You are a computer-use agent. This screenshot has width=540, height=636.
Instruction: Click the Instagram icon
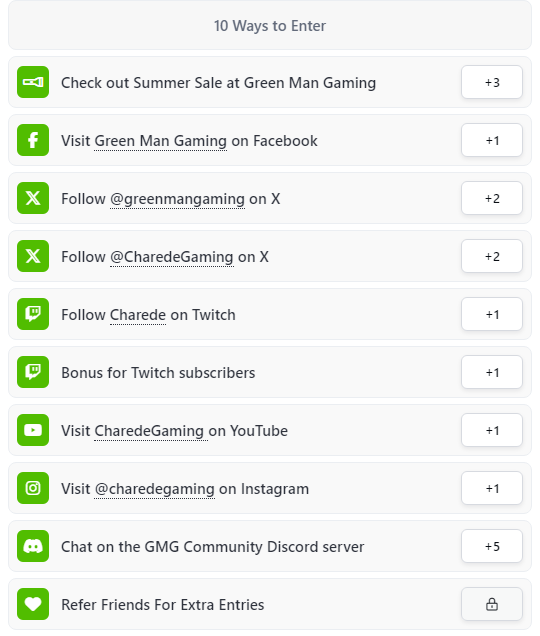(33, 488)
